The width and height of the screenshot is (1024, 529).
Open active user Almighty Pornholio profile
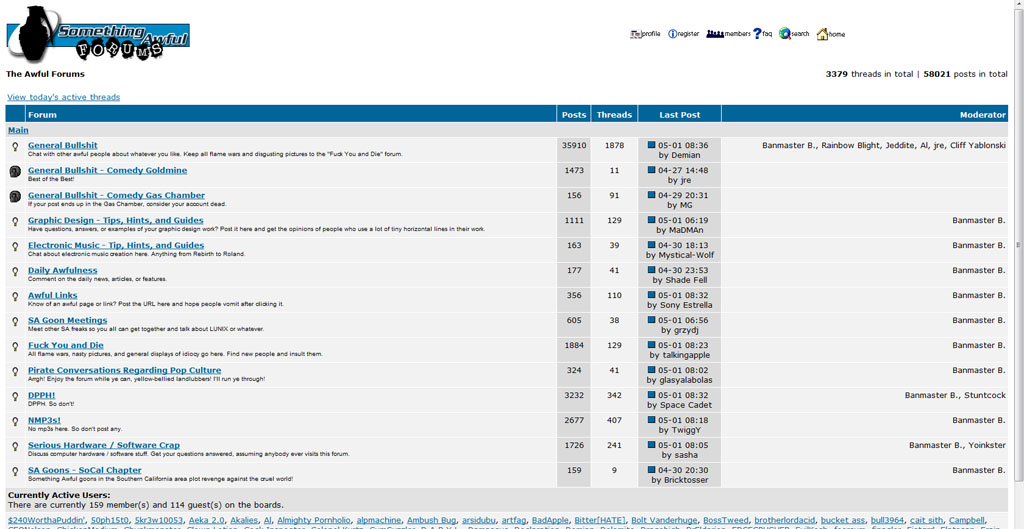point(314,519)
